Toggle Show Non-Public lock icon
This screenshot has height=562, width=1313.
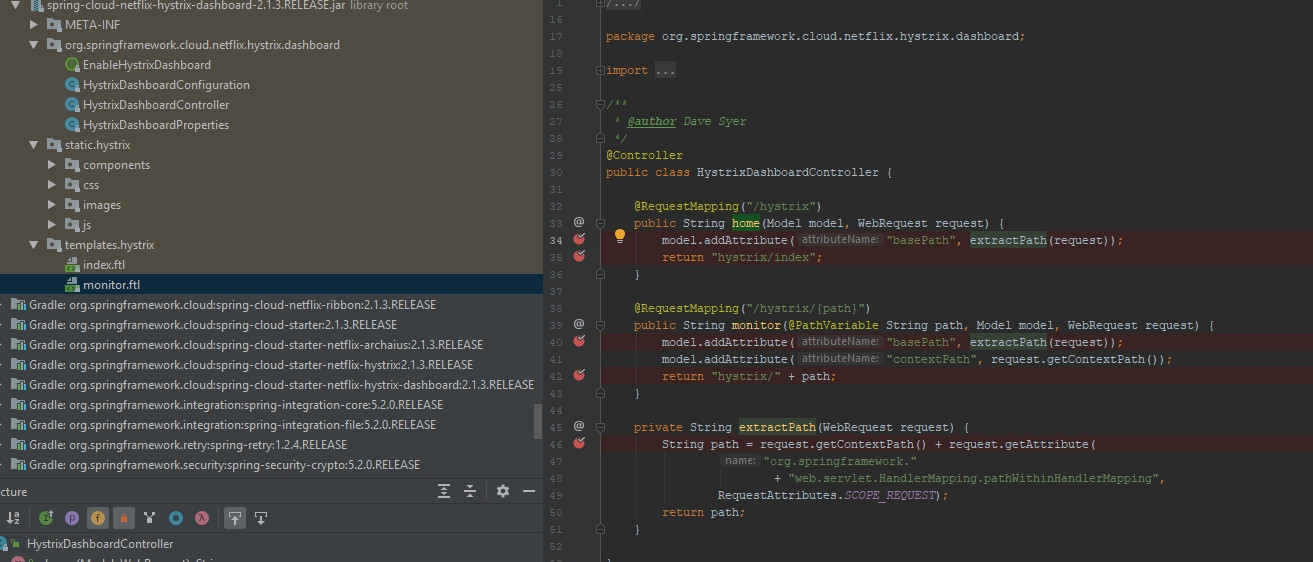click(x=123, y=518)
